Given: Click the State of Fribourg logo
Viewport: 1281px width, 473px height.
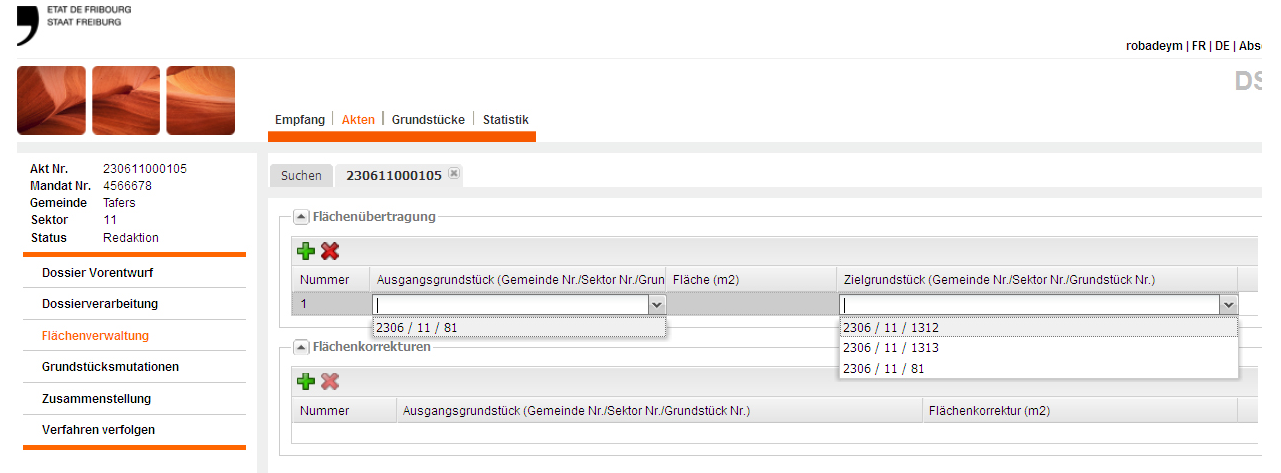Looking at the screenshot, I should [x=28, y=25].
